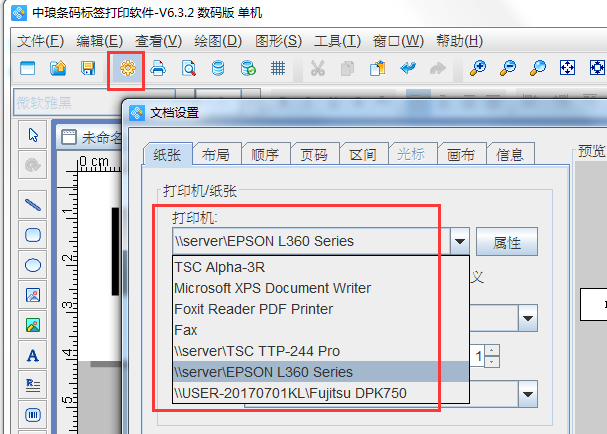Switch to the 布局 tab

coord(215,154)
